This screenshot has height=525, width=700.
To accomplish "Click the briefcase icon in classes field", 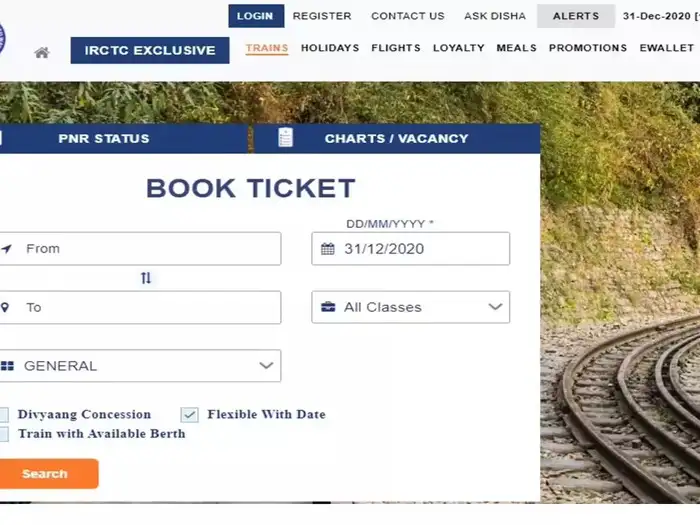I will pyautogui.click(x=328, y=307).
